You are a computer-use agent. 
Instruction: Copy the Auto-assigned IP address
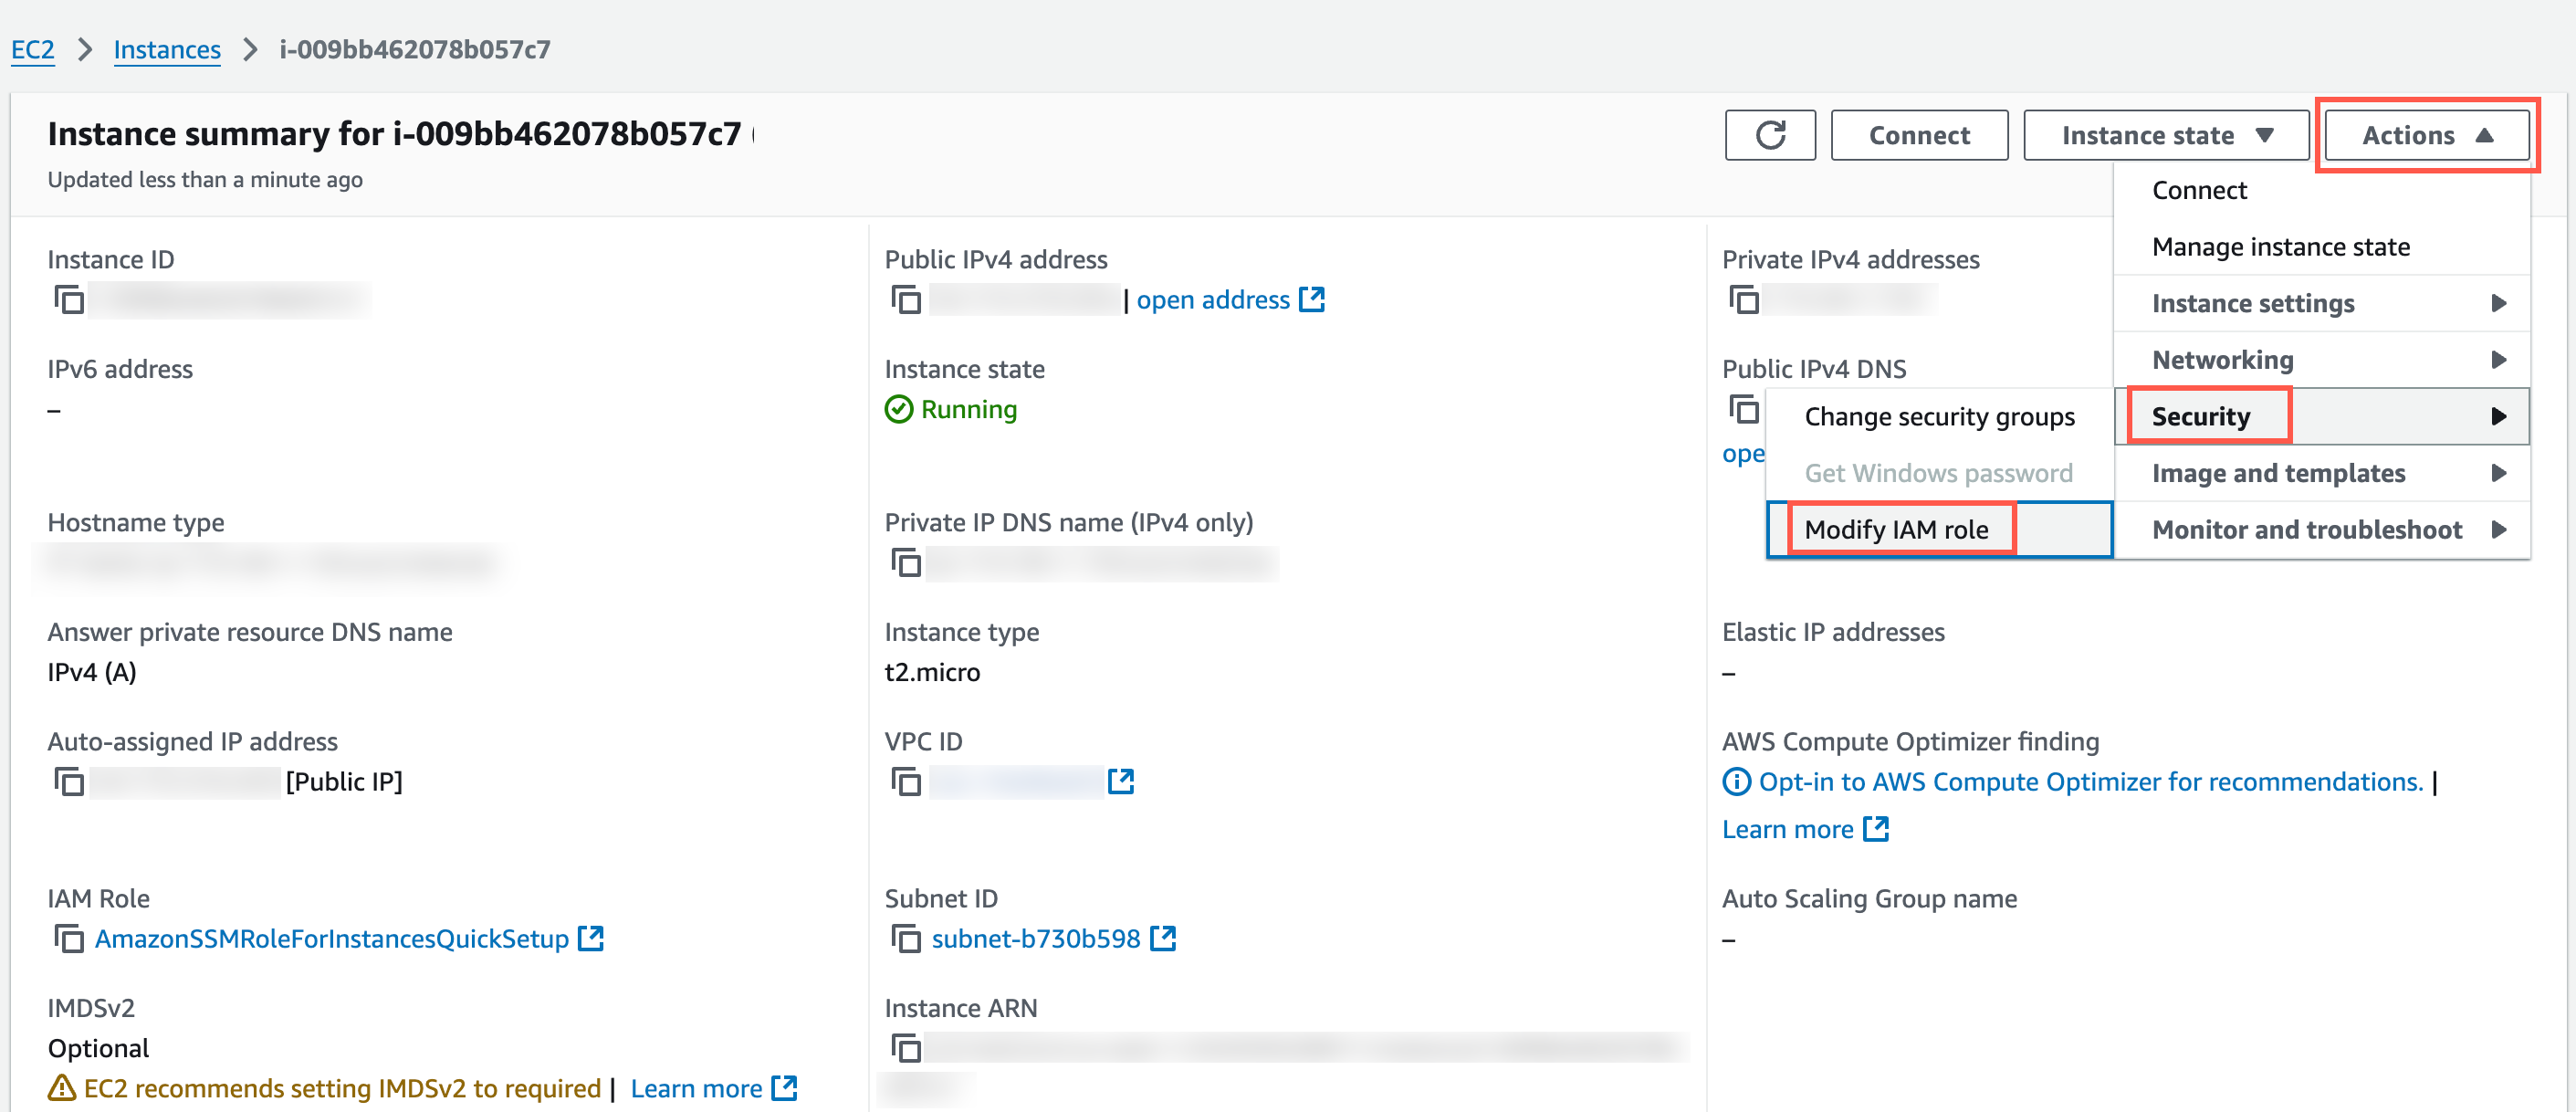pyautogui.click(x=69, y=781)
